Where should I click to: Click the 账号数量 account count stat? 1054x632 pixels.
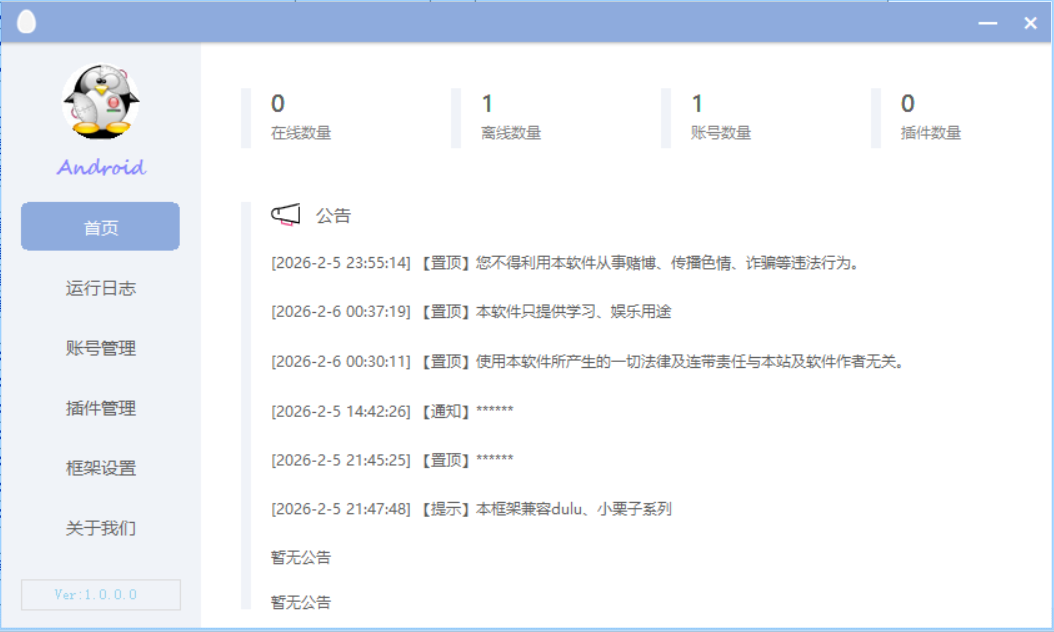(721, 117)
